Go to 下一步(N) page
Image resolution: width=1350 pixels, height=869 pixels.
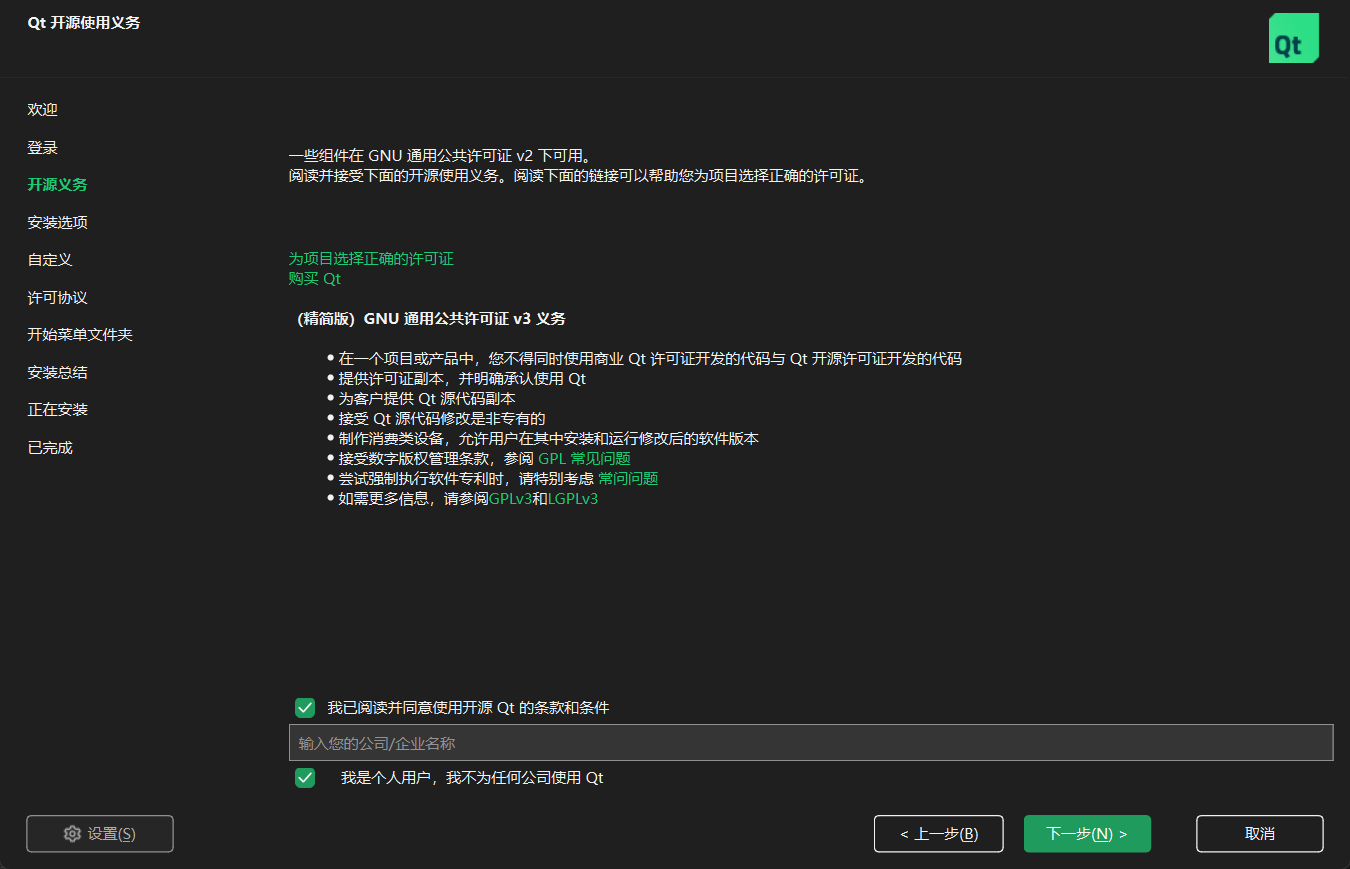tap(1087, 834)
